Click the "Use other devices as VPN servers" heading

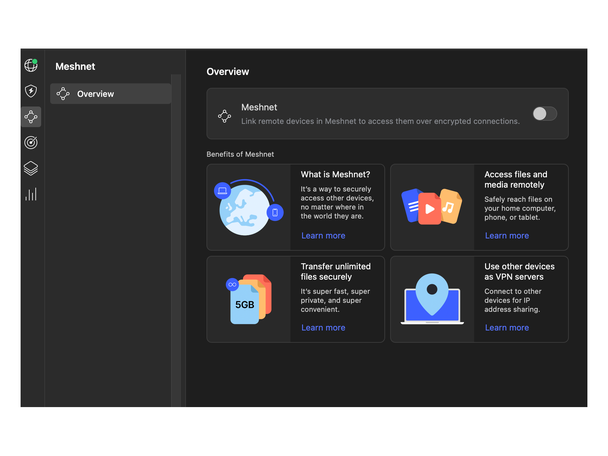point(519,272)
